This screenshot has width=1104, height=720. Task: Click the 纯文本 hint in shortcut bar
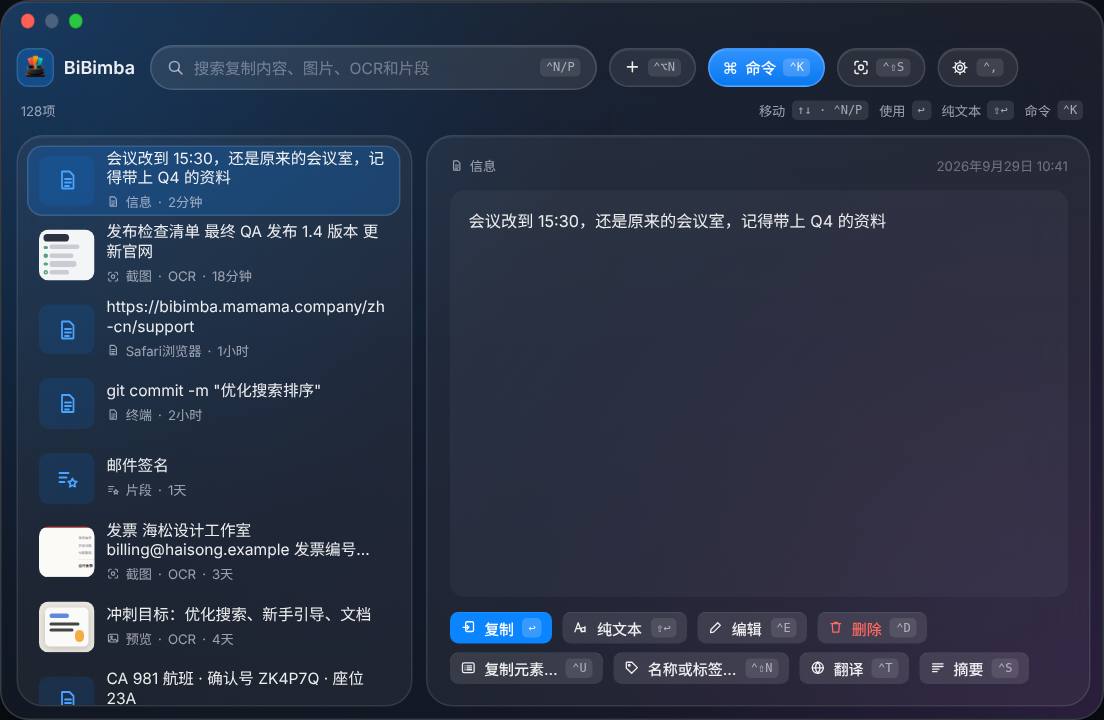click(977, 110)
